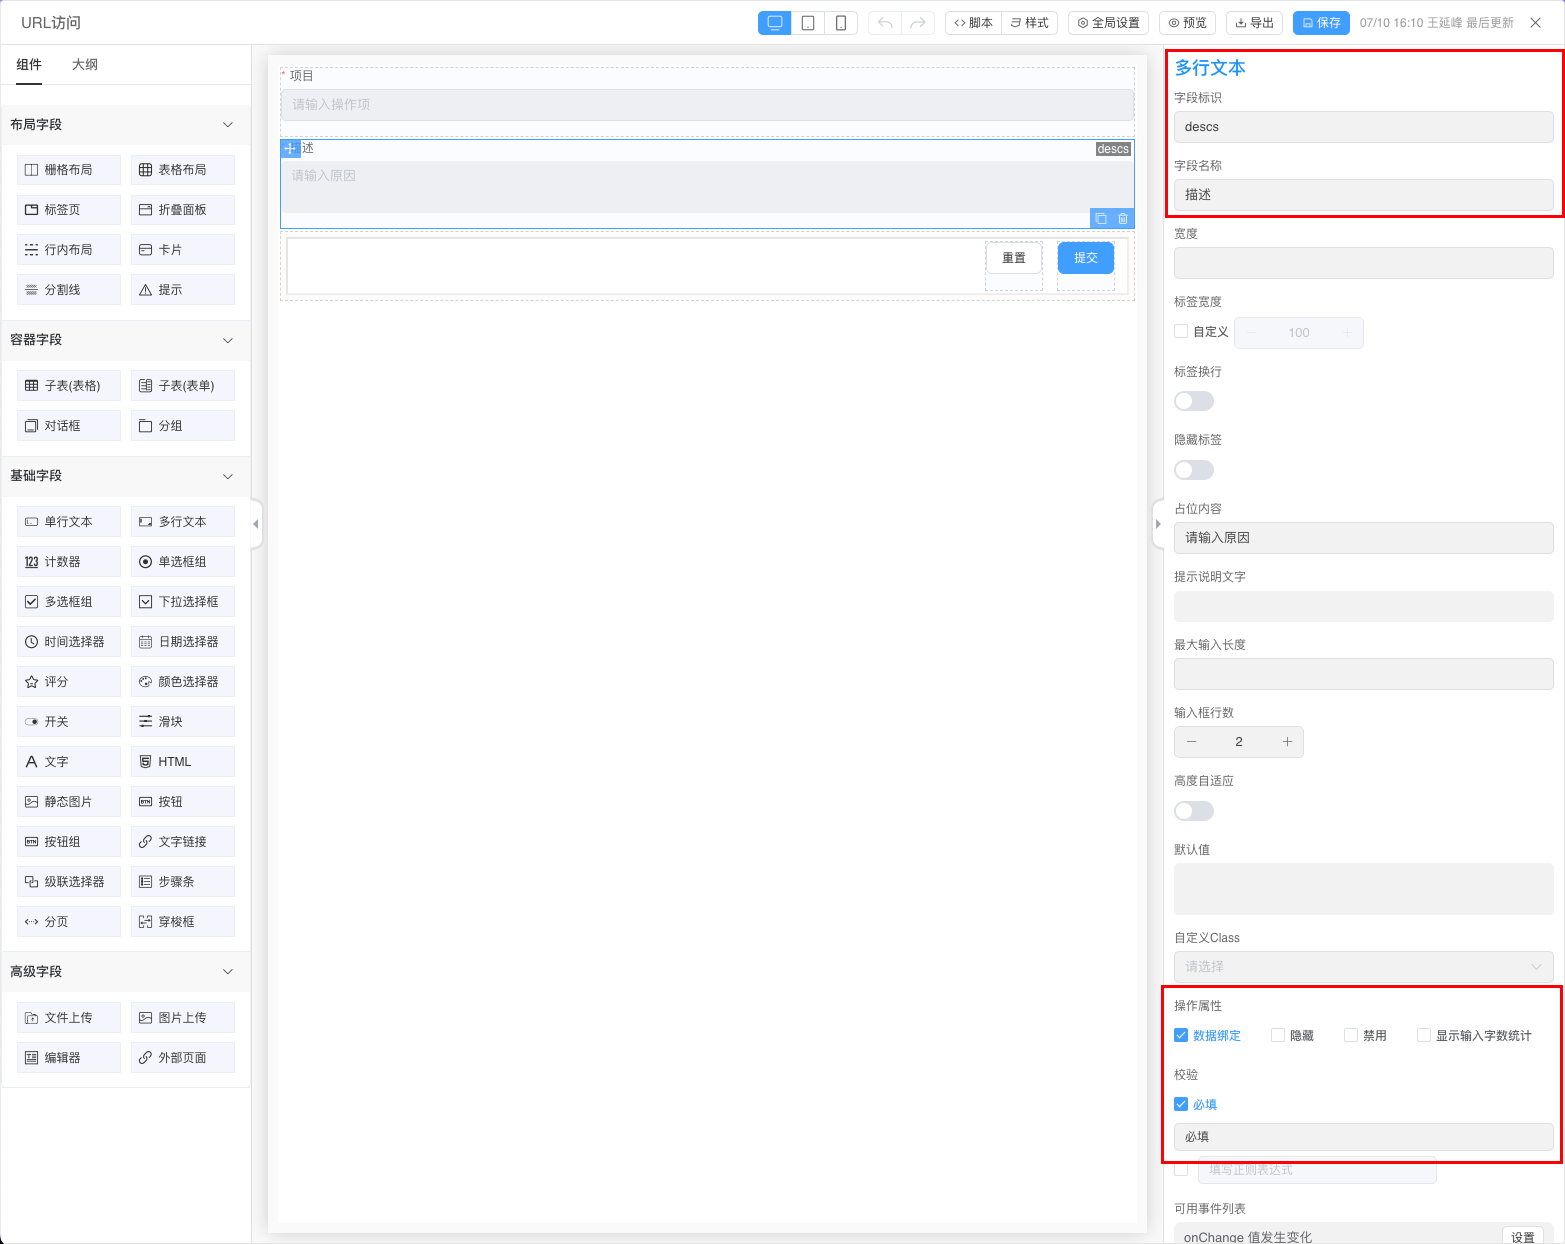Switch to mobile phone view icon

[x=841, y=23]
